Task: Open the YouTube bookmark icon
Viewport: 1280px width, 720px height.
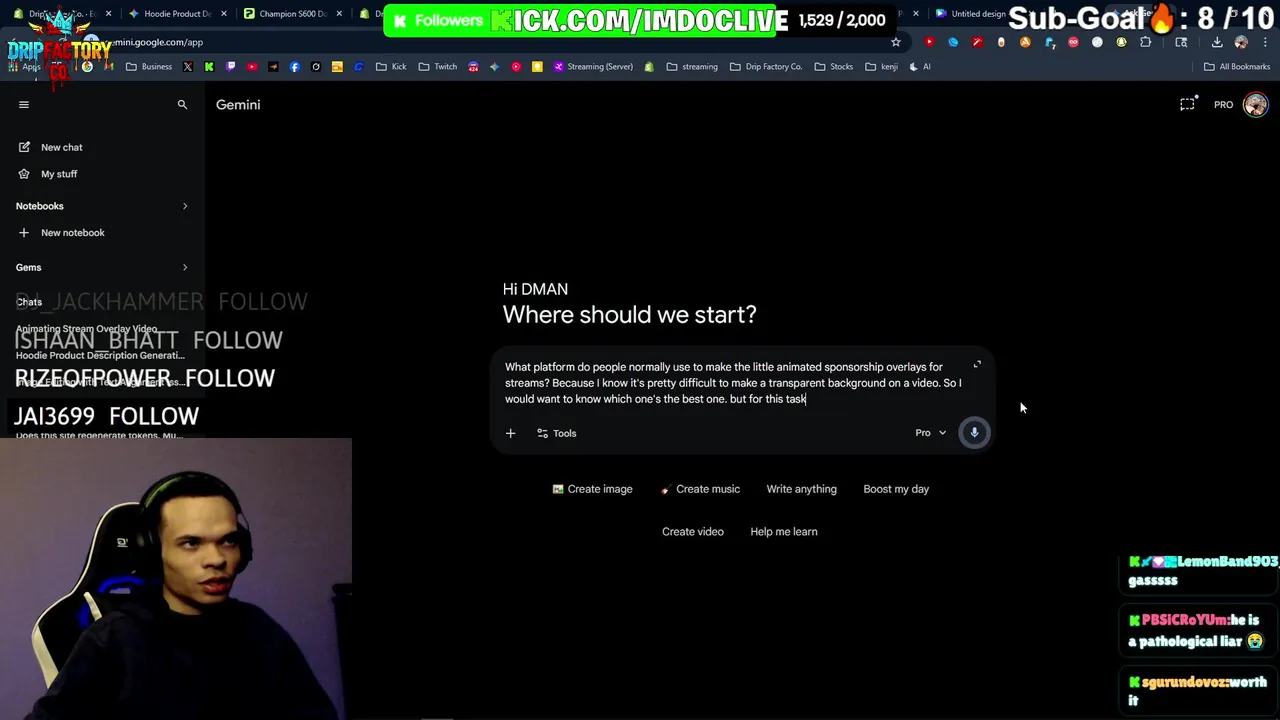Action: point(252,67)
